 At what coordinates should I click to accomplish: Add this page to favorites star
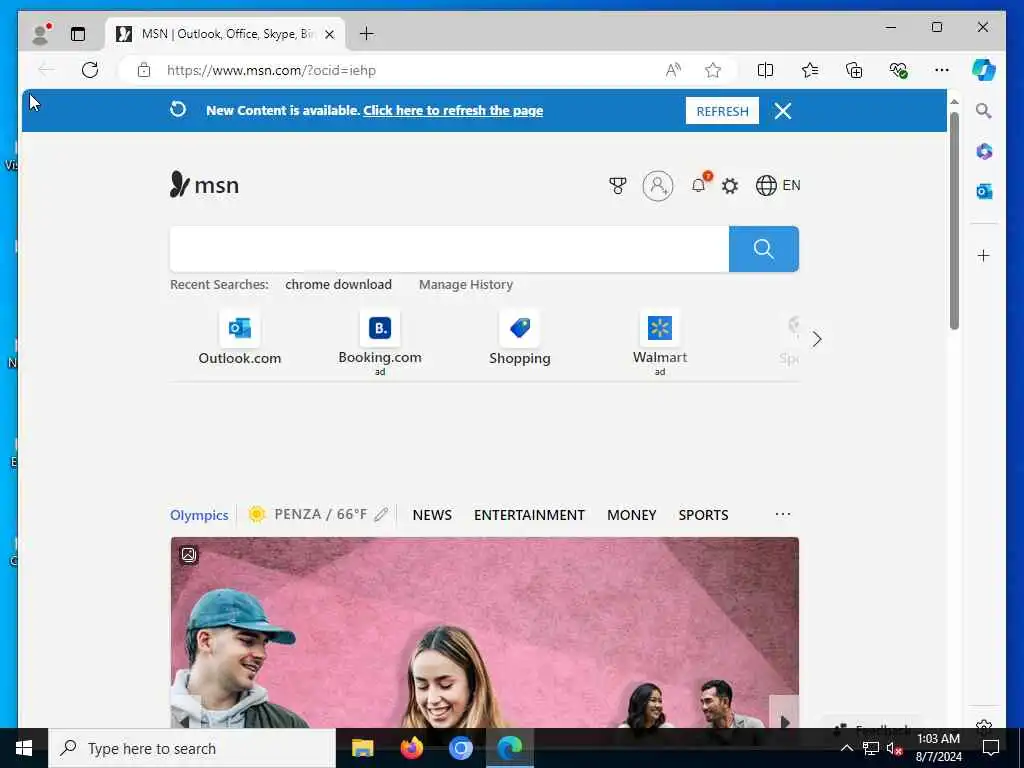tap(713, 70)
